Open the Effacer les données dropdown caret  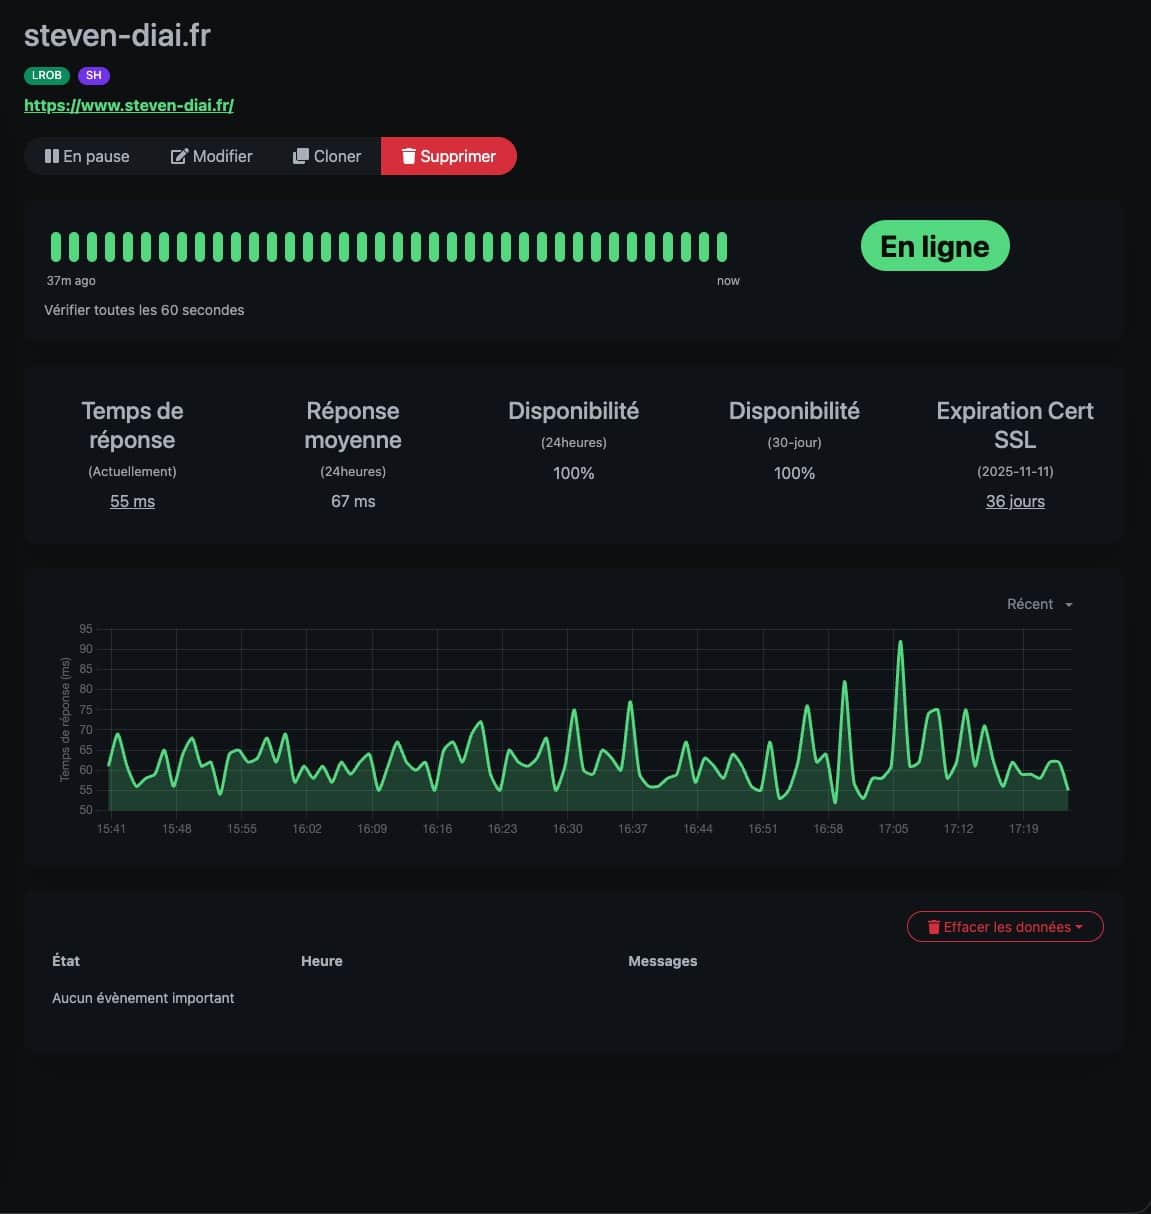click(x=1079, y=927)
